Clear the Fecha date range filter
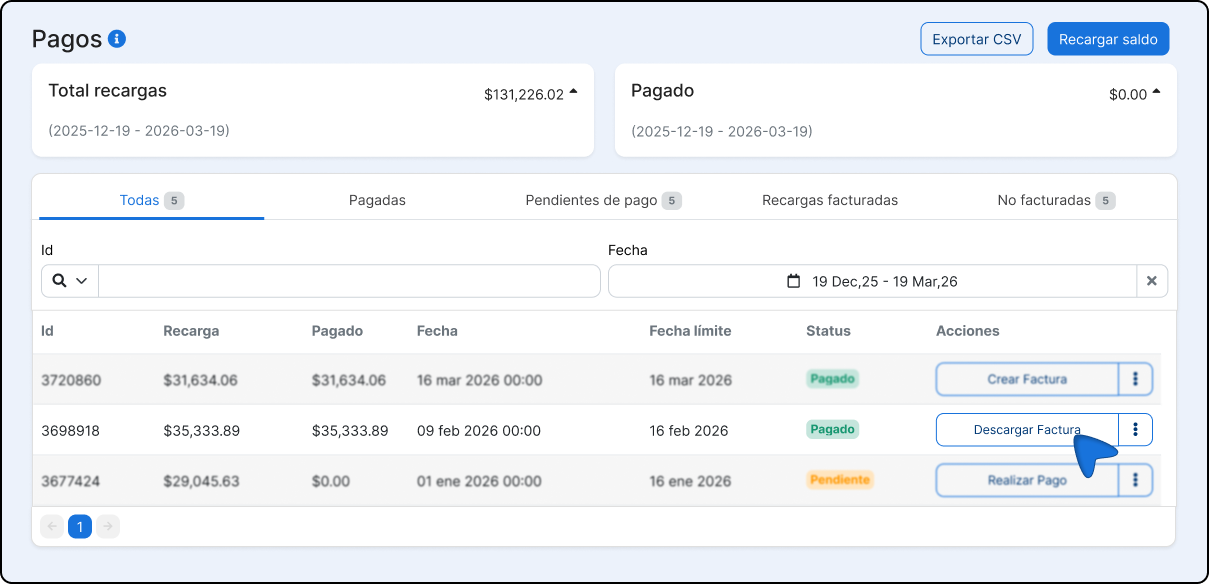The width and height of the screenshot is (1209, 584). pos(1151,281)
